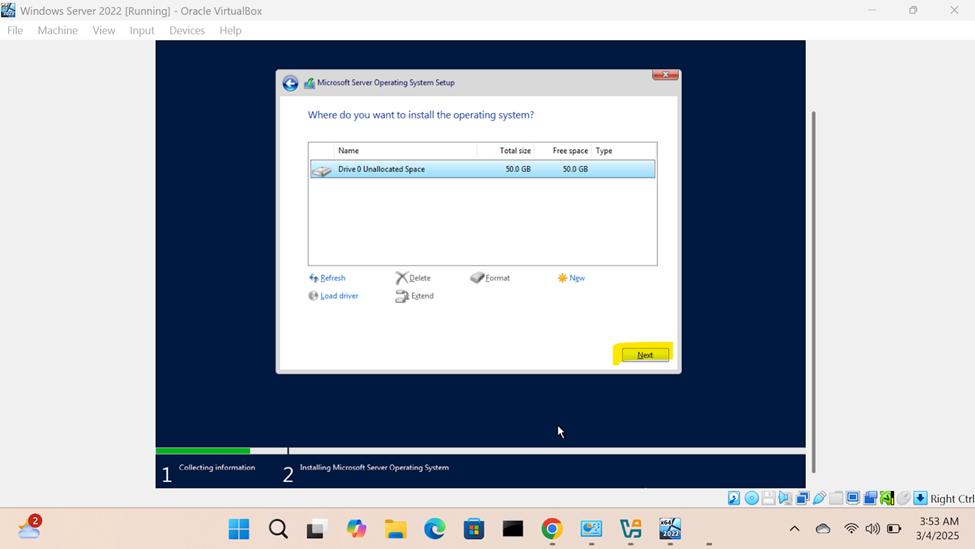The image size is (975, 549).
Task: Click the keyboard capture arrow icon
Action: (x=920, y=498)
